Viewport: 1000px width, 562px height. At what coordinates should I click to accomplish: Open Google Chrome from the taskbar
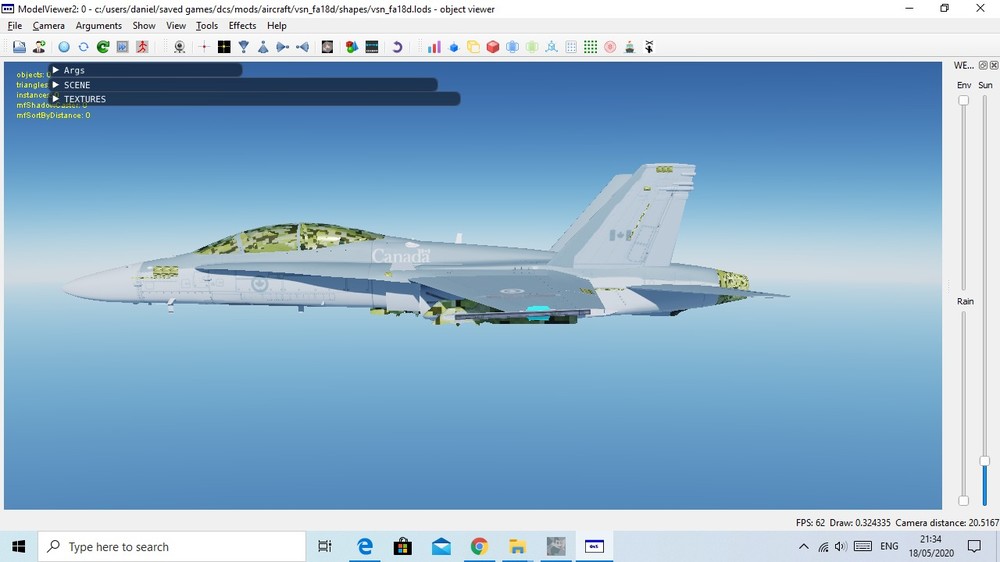479,546
